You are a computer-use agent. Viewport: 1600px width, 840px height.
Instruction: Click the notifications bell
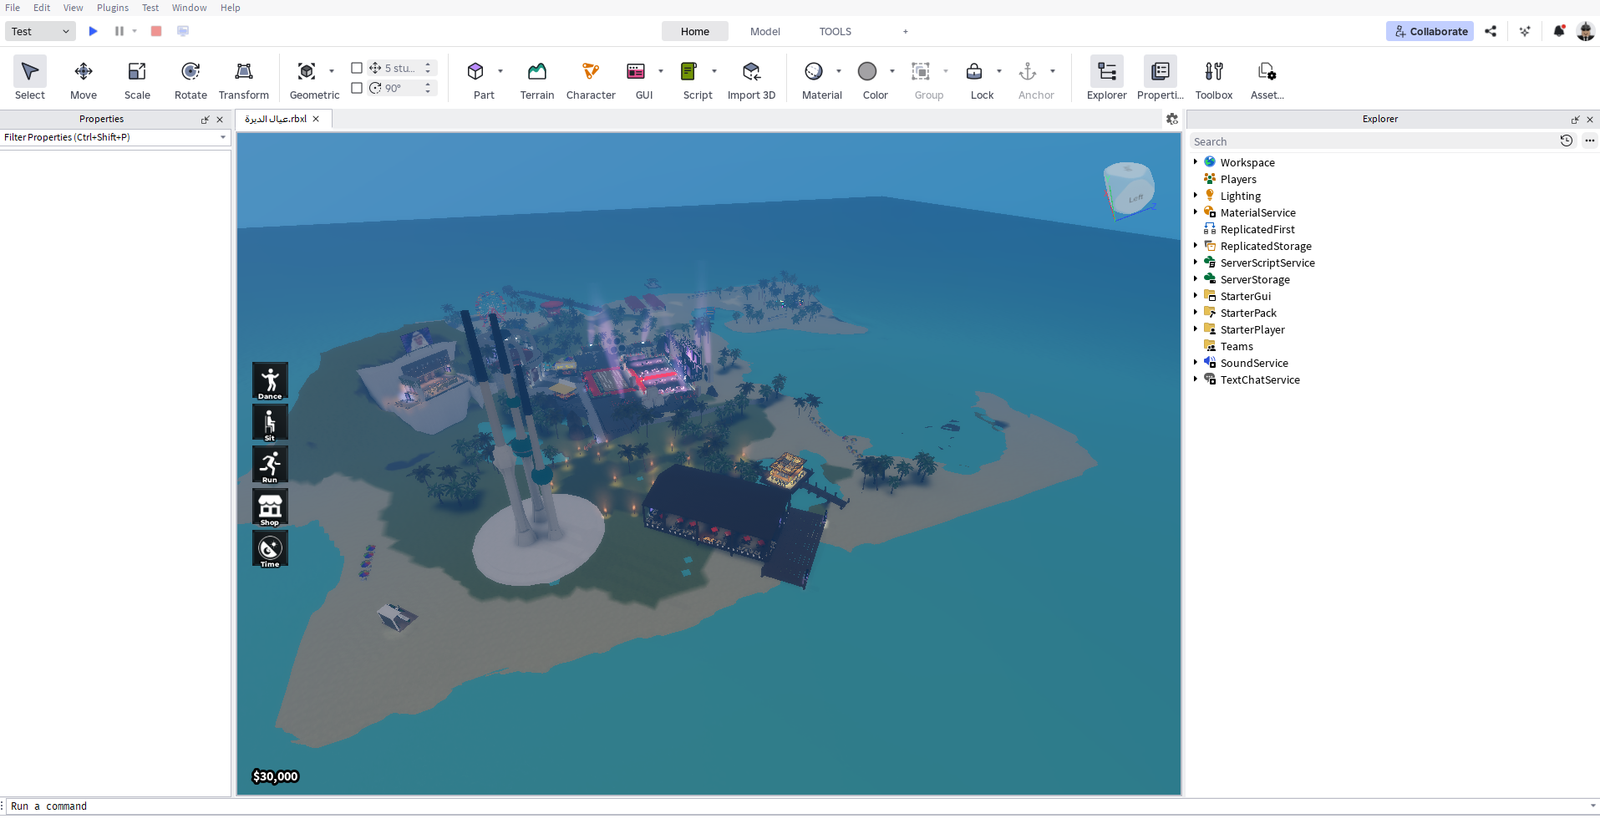tap(1559, 31)
